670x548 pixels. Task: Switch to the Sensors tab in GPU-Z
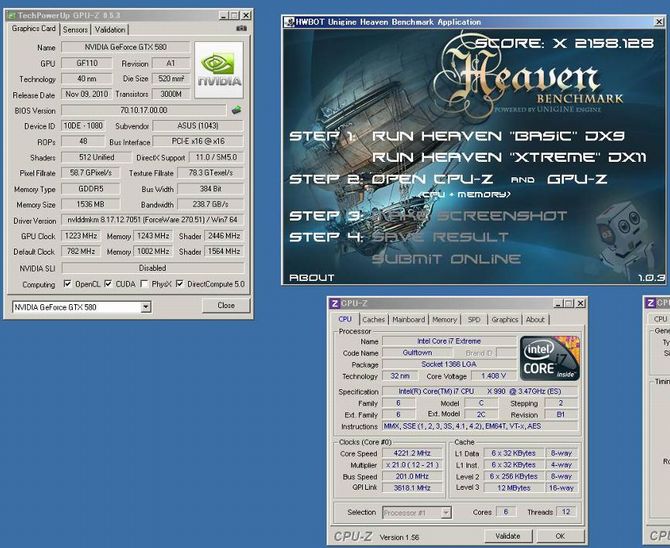pyautogui.click(x=75, y=29)
